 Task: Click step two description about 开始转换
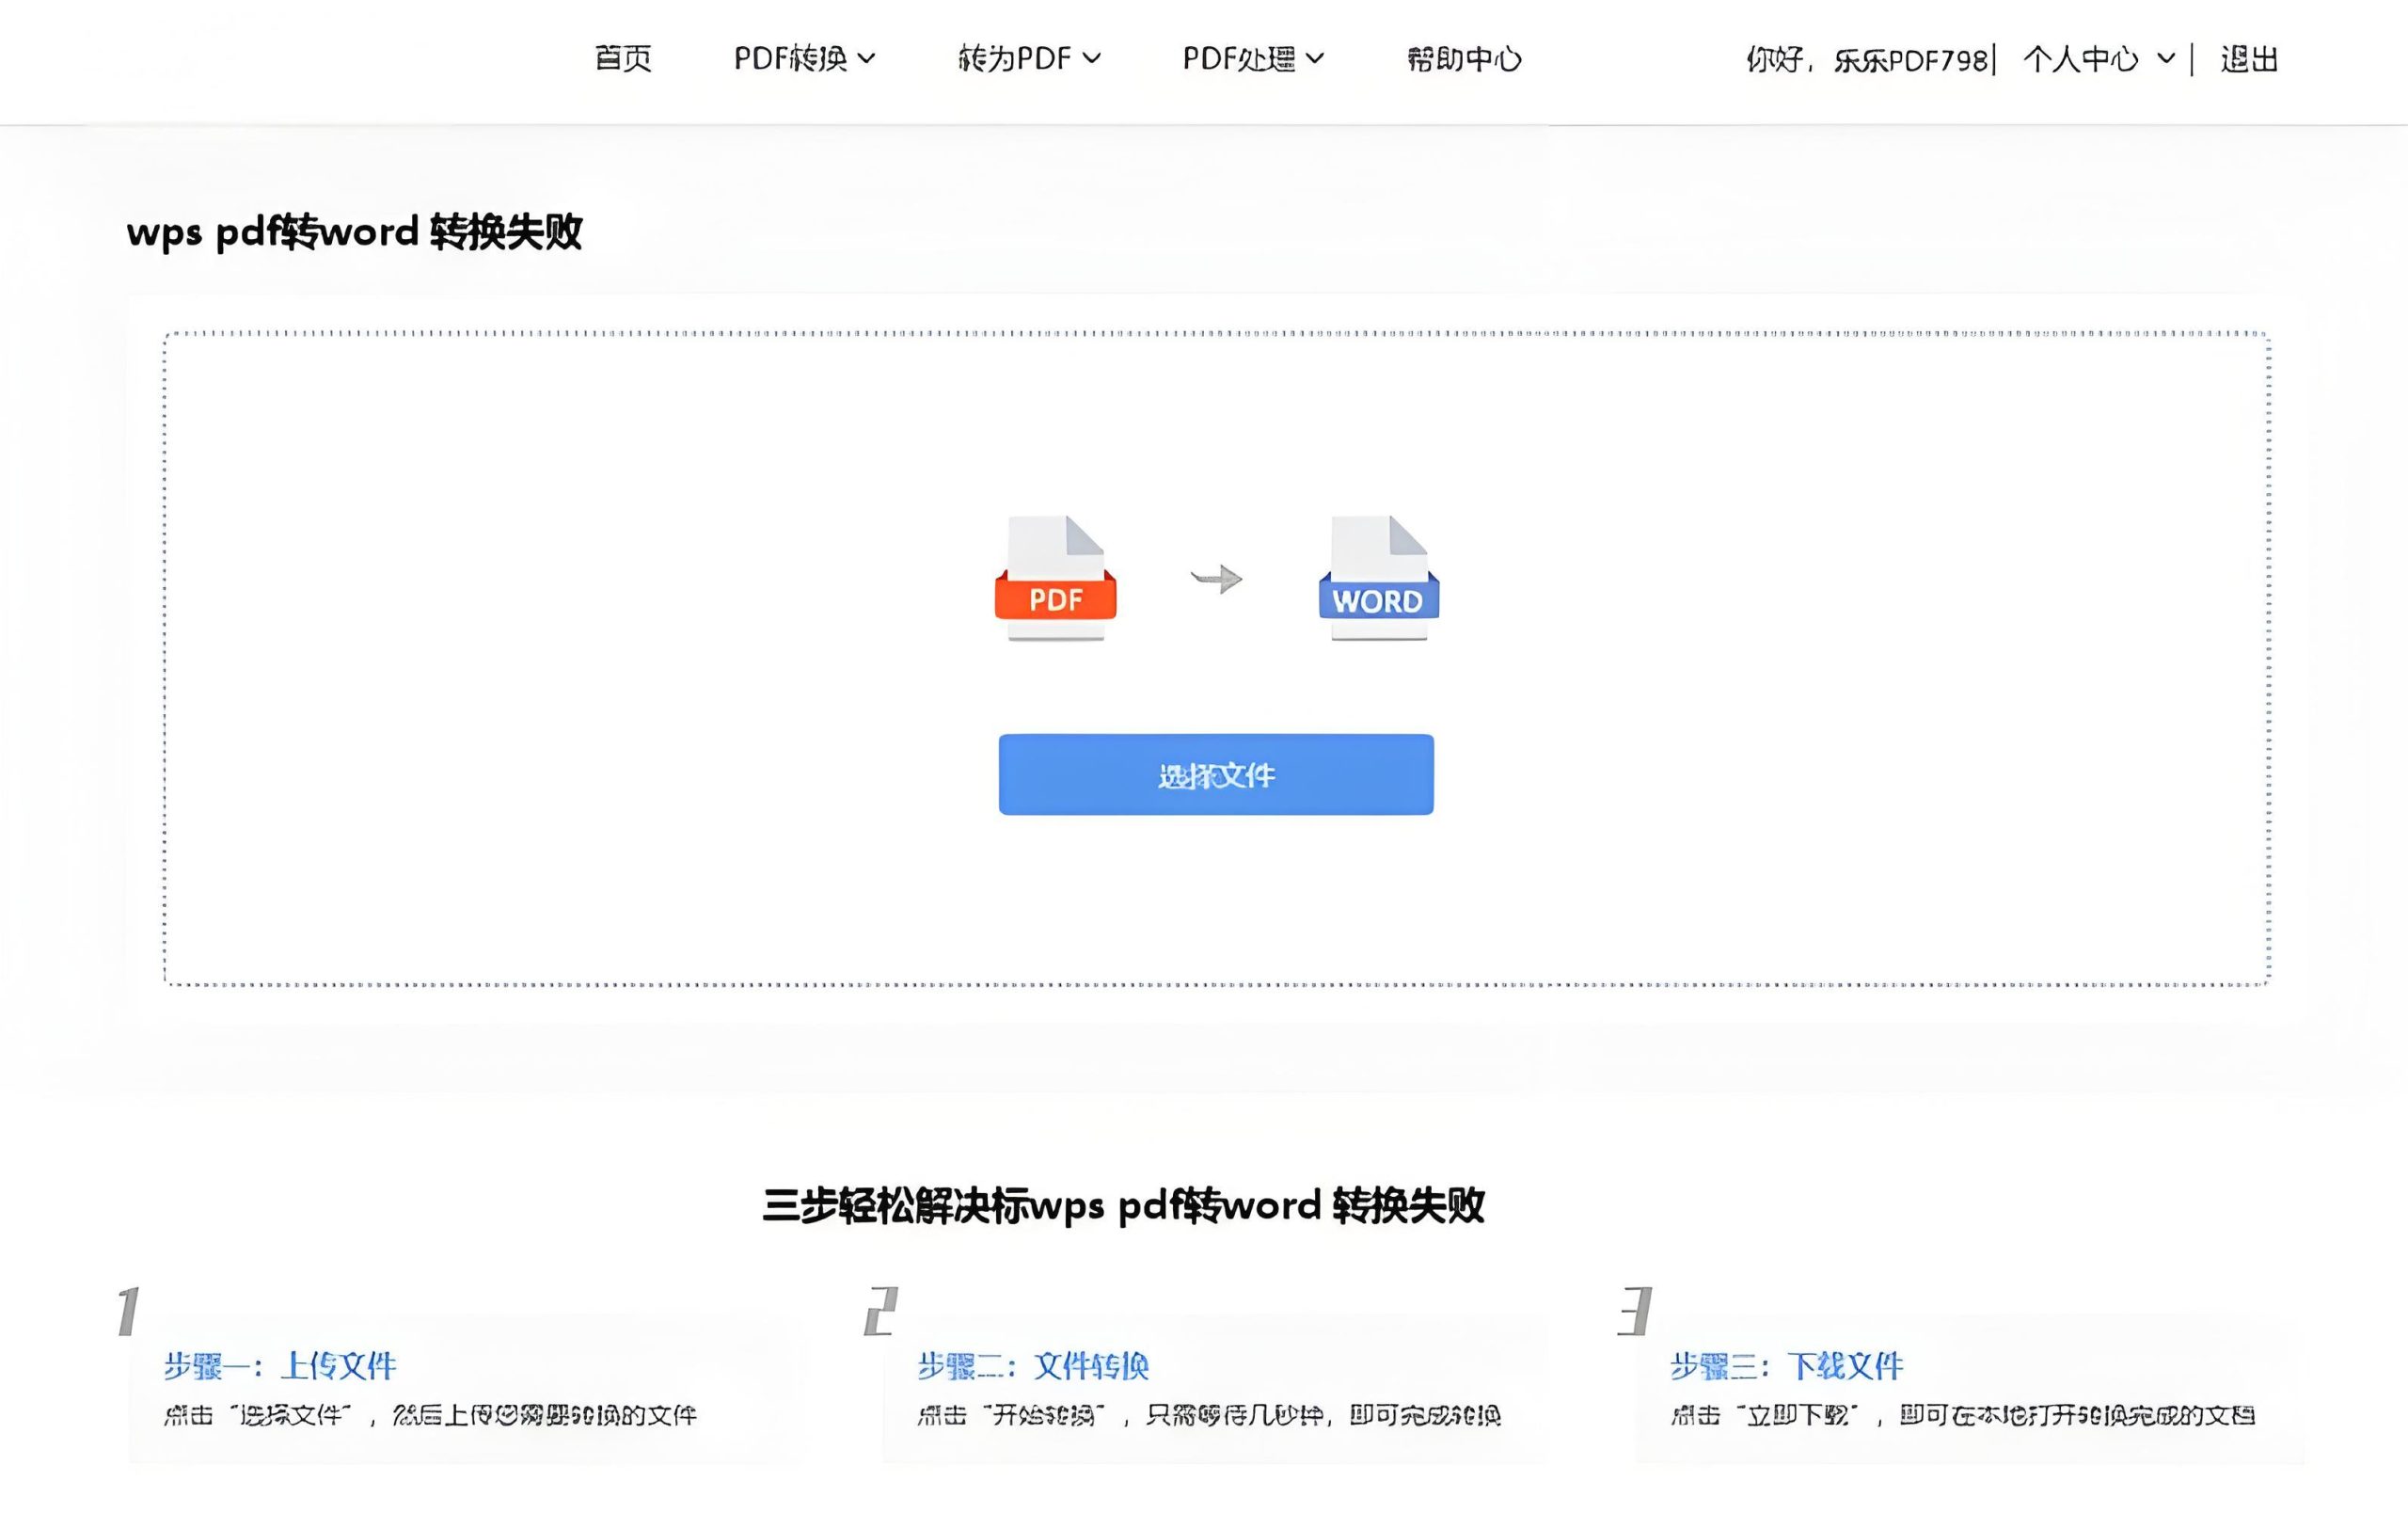[x=1209, y=1415]
